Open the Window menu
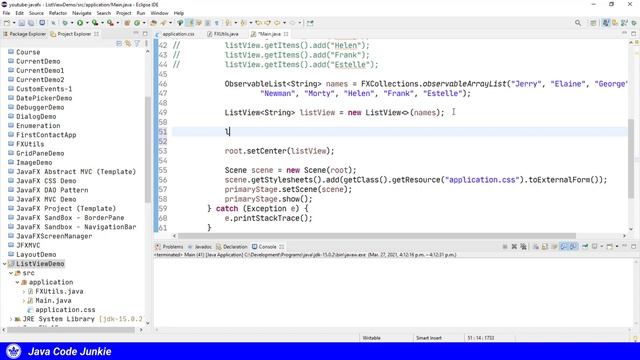This screenshot has height=360, width=640. 159,13
